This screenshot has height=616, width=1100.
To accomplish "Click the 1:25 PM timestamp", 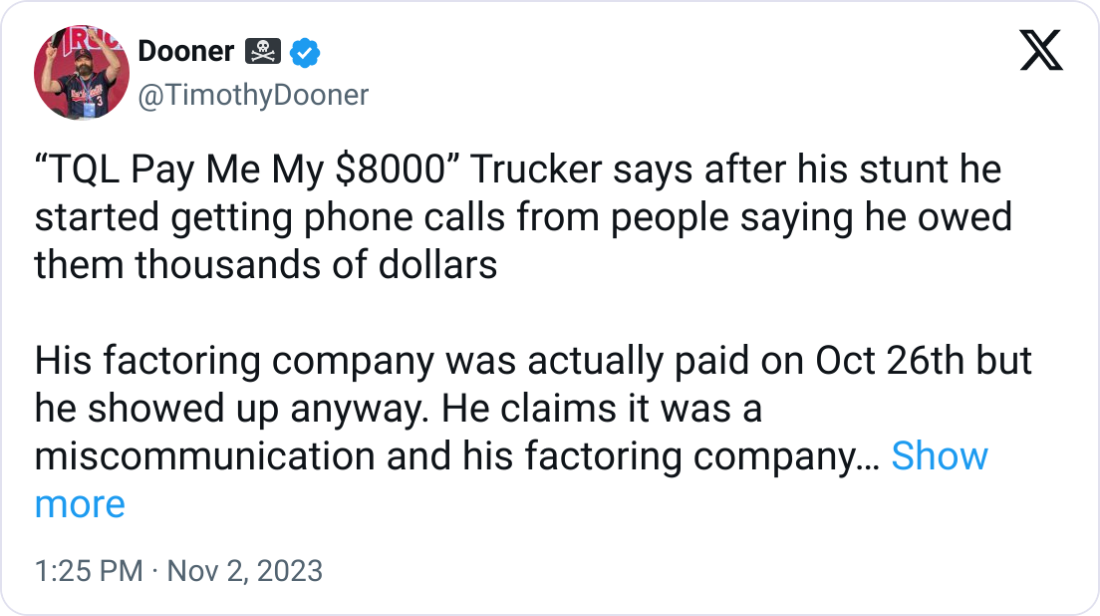I will tap(88, 571).
